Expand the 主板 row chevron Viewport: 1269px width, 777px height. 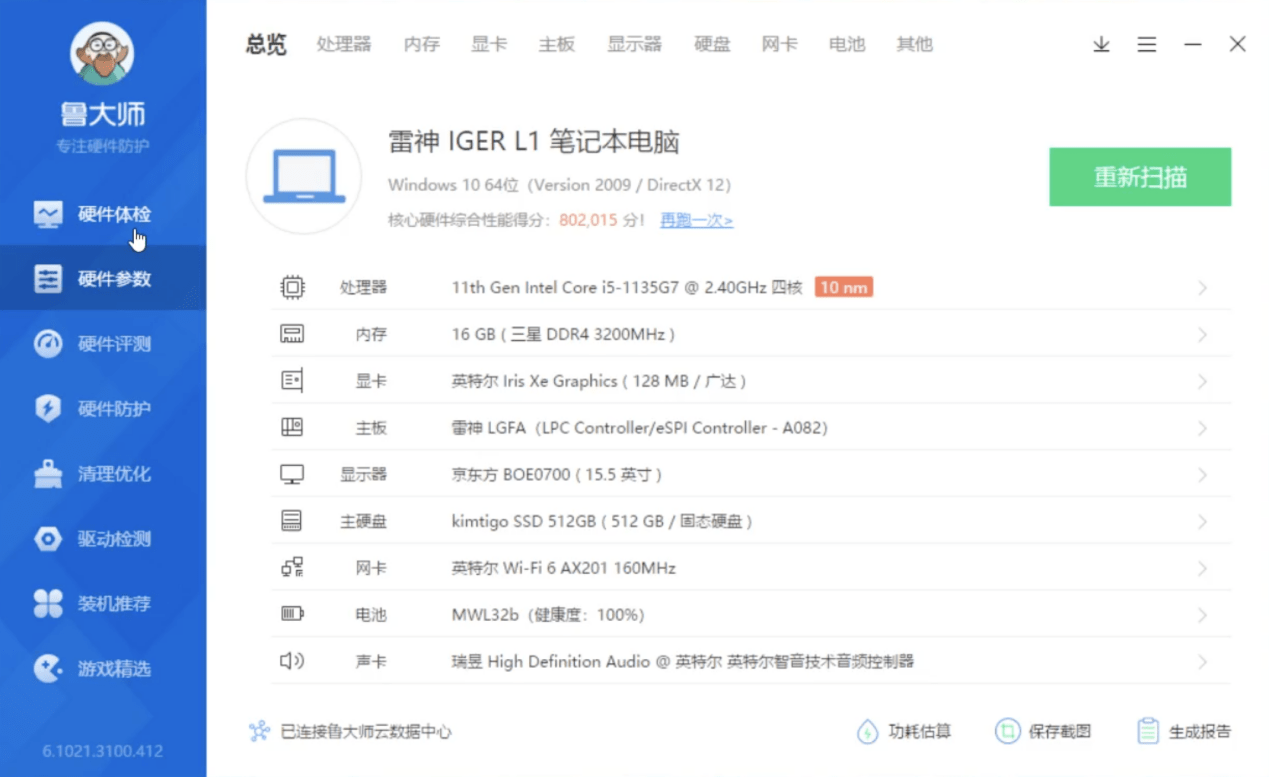tap(1202, 428)
